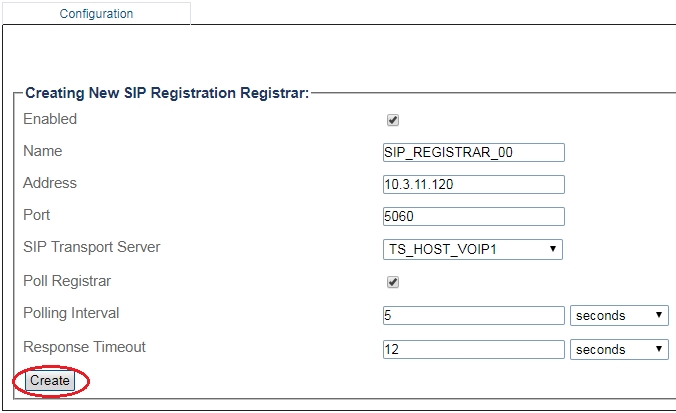Click the Port field showing 5060
The width and height of the screenshot is (676, 413).
point(473,216)
